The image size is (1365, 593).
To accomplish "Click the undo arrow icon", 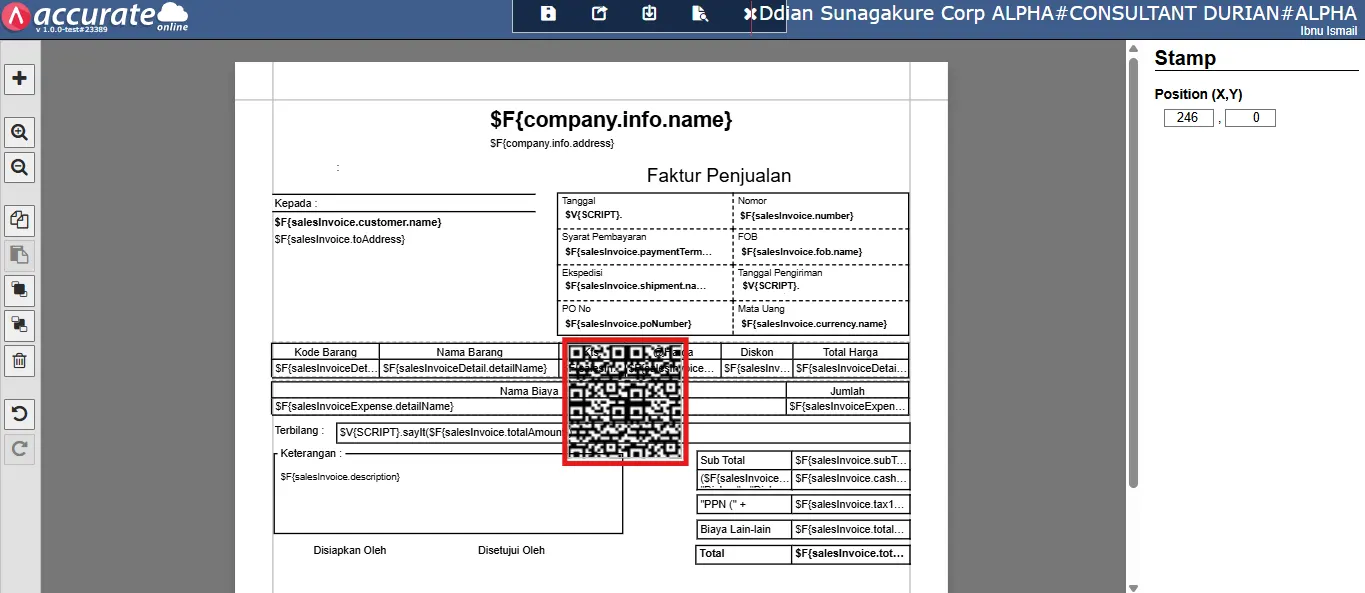I will click(19, 413).
